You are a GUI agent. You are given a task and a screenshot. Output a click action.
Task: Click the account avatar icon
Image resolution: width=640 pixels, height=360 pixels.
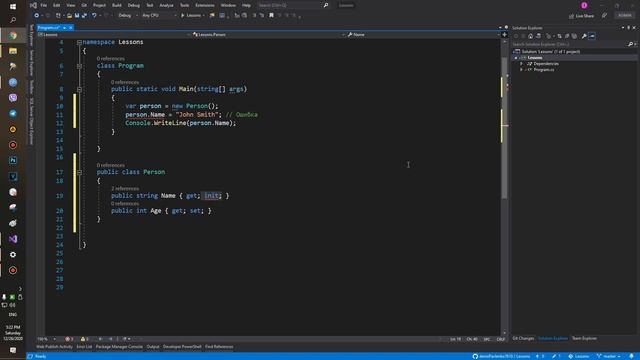(x=584, y=5)
